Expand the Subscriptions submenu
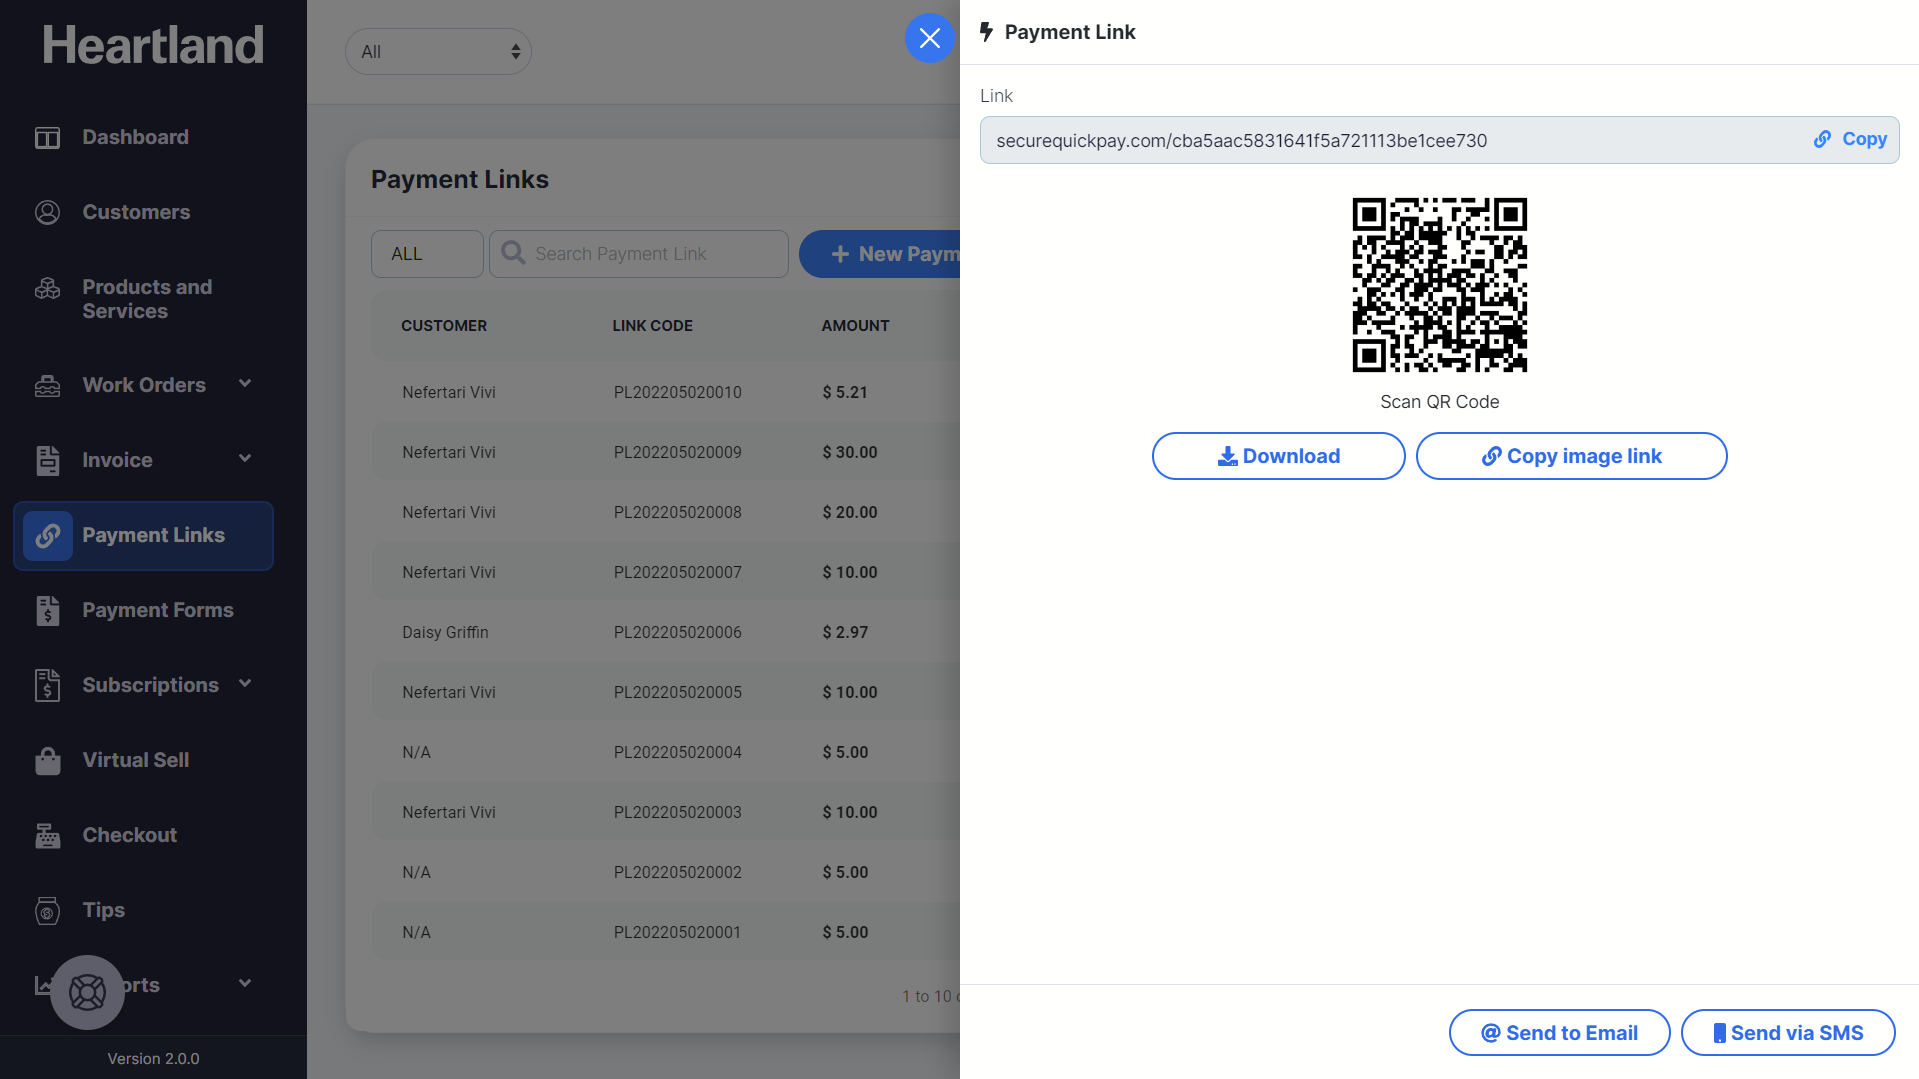Screen dimensions: 1919x1079 click(245, 684)
